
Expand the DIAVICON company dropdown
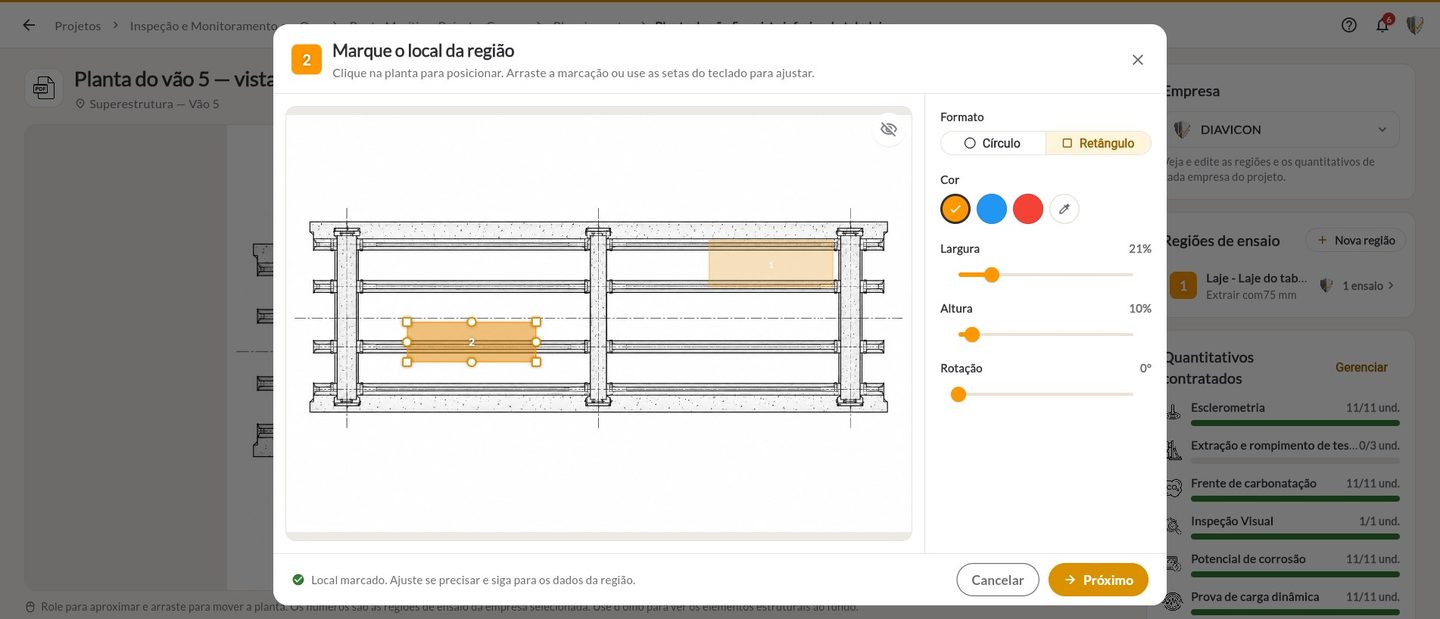1282,129
